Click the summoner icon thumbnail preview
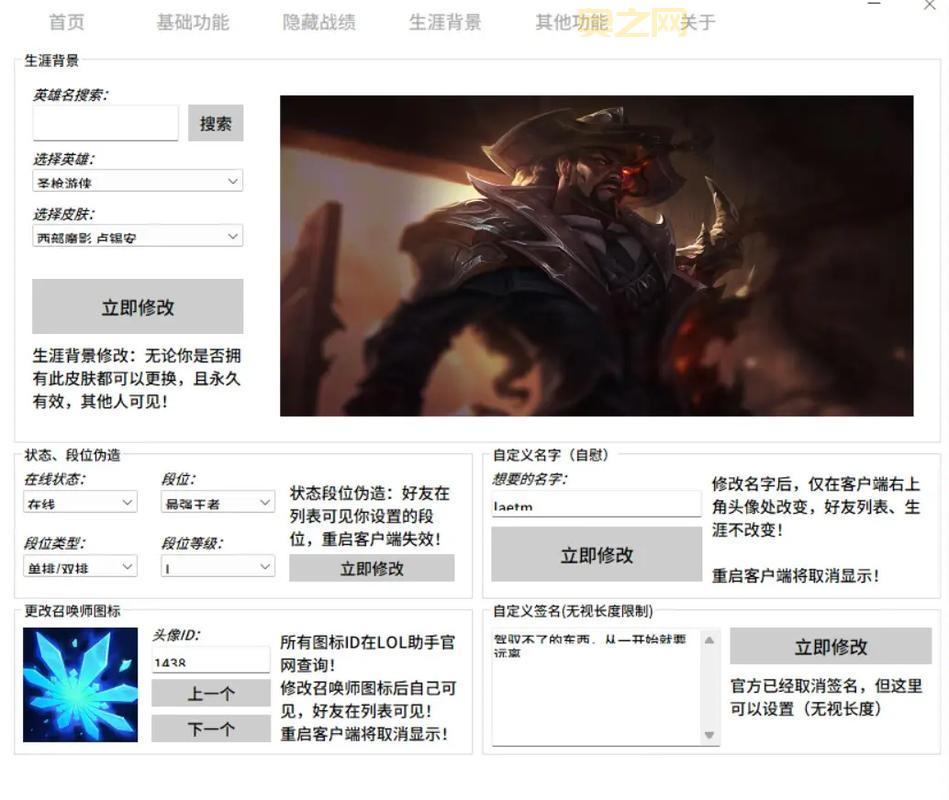Screen dimensions: 949x800 click(x=79, y=684)
